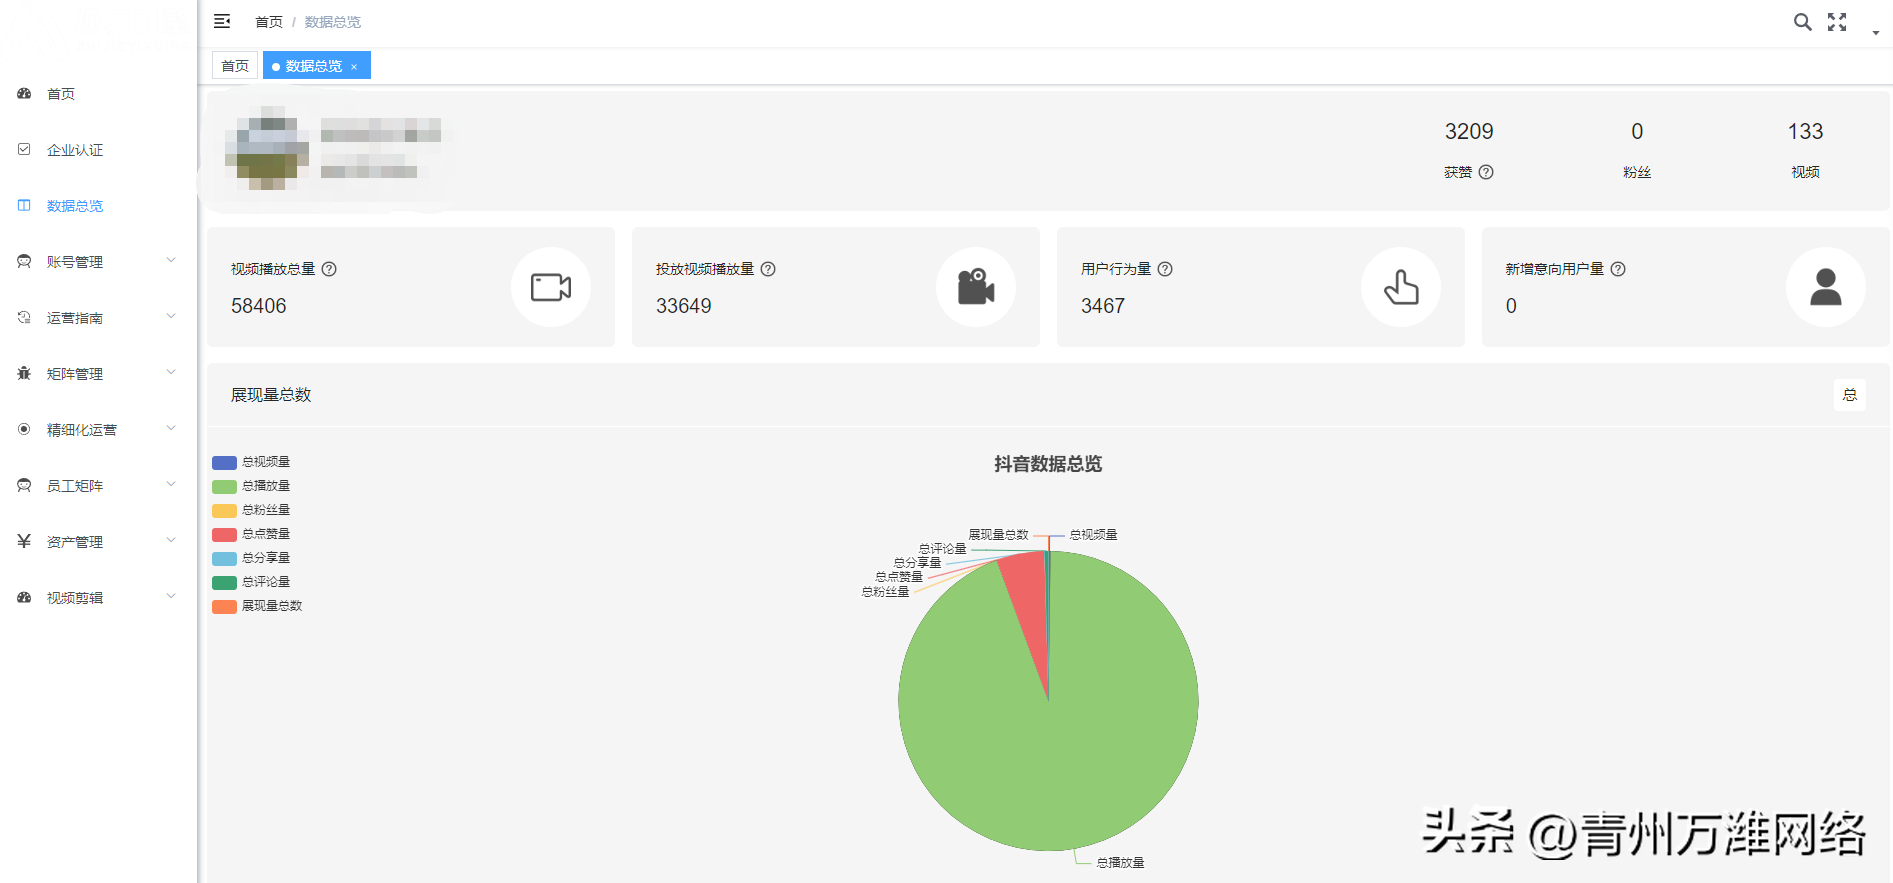Toggle 总播放量 legend series
Viewport: 1893px width, 883px height.
[252, 486]
